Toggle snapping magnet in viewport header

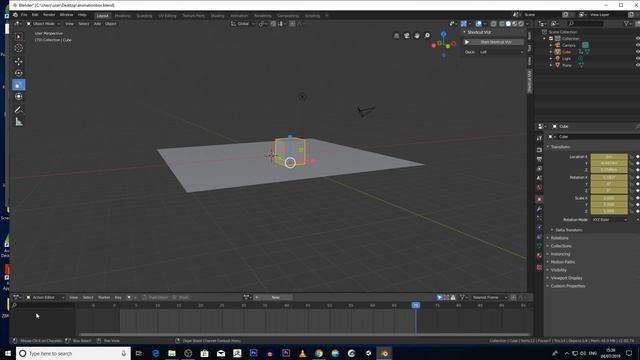click(x=273, y=24)
